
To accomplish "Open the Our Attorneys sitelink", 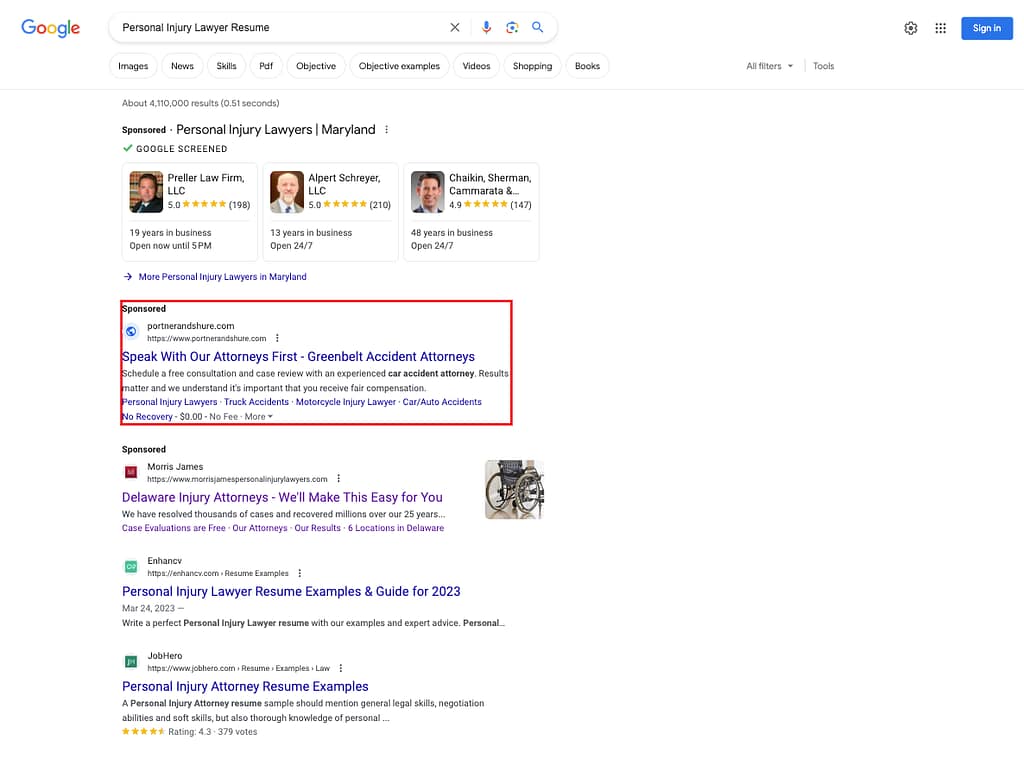I will (x=260, y=528).
